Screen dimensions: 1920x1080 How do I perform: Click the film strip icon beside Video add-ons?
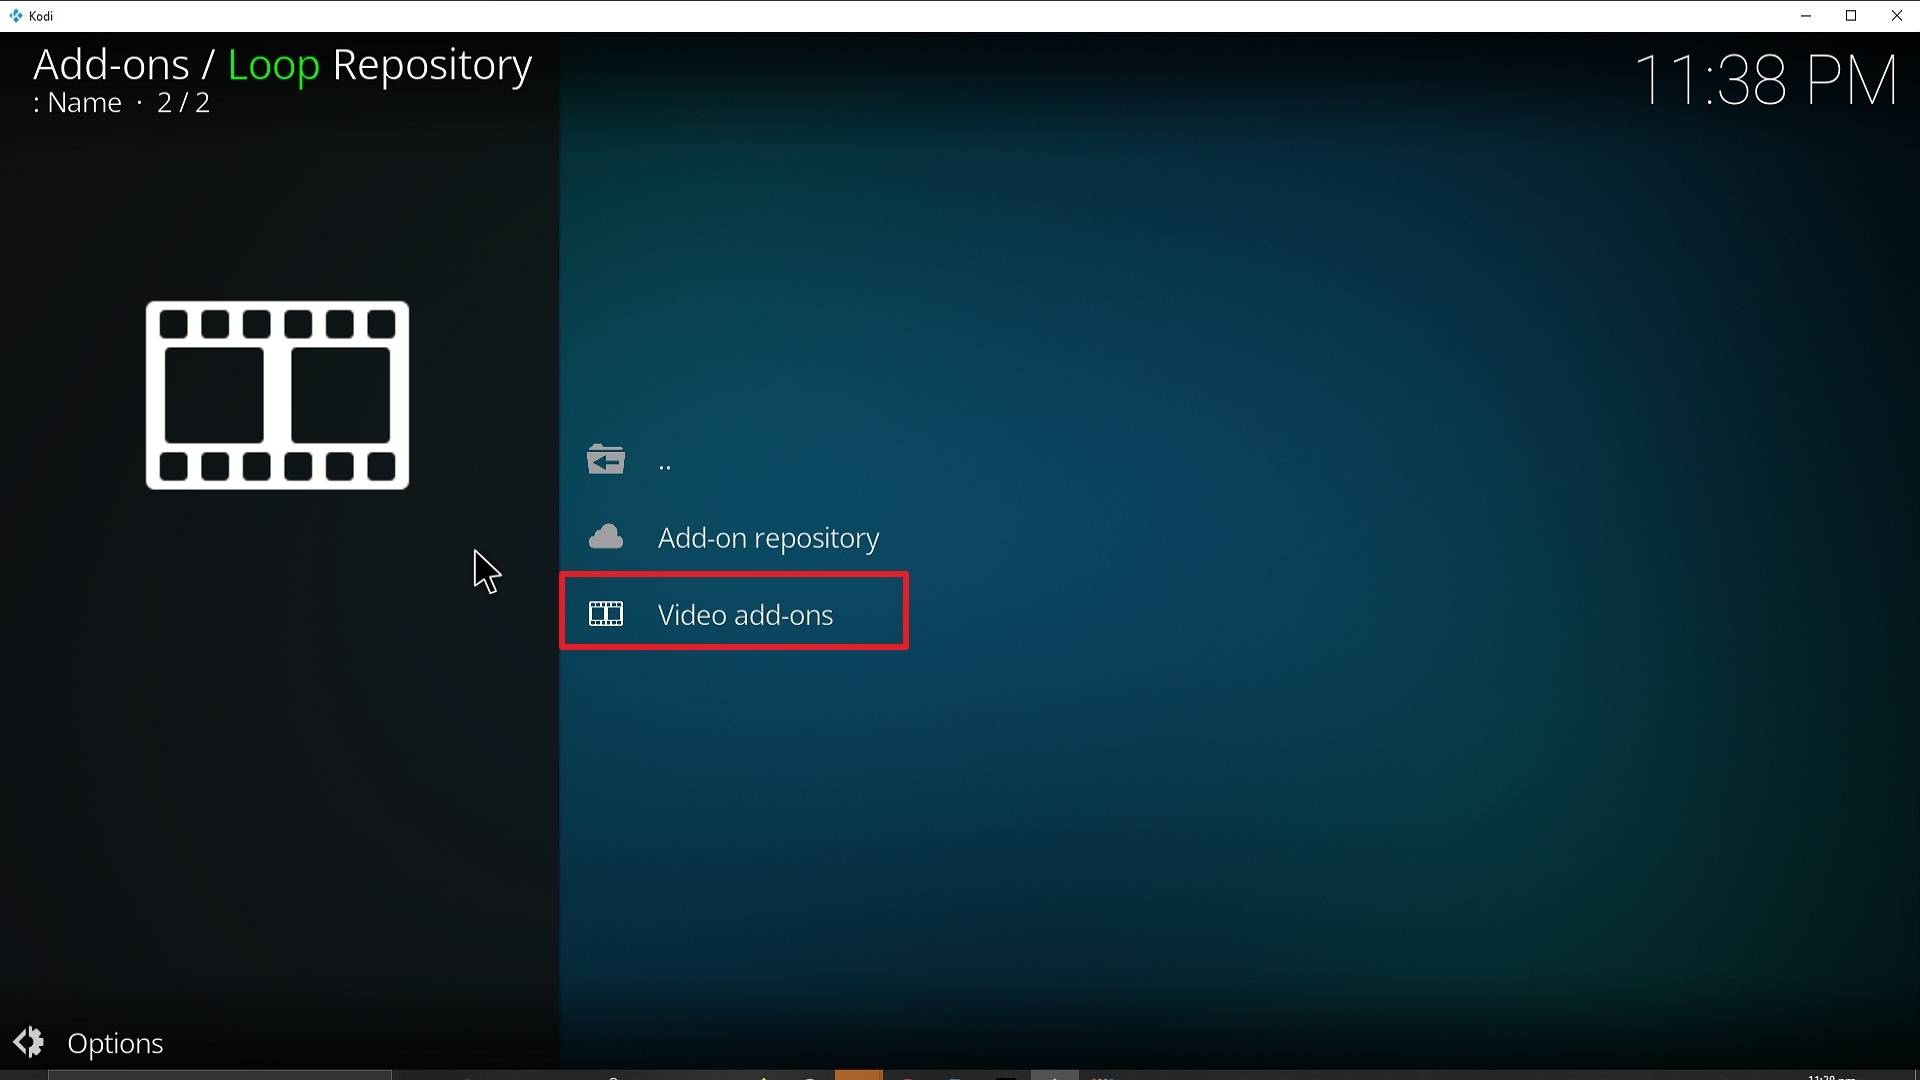click(606, 614)
